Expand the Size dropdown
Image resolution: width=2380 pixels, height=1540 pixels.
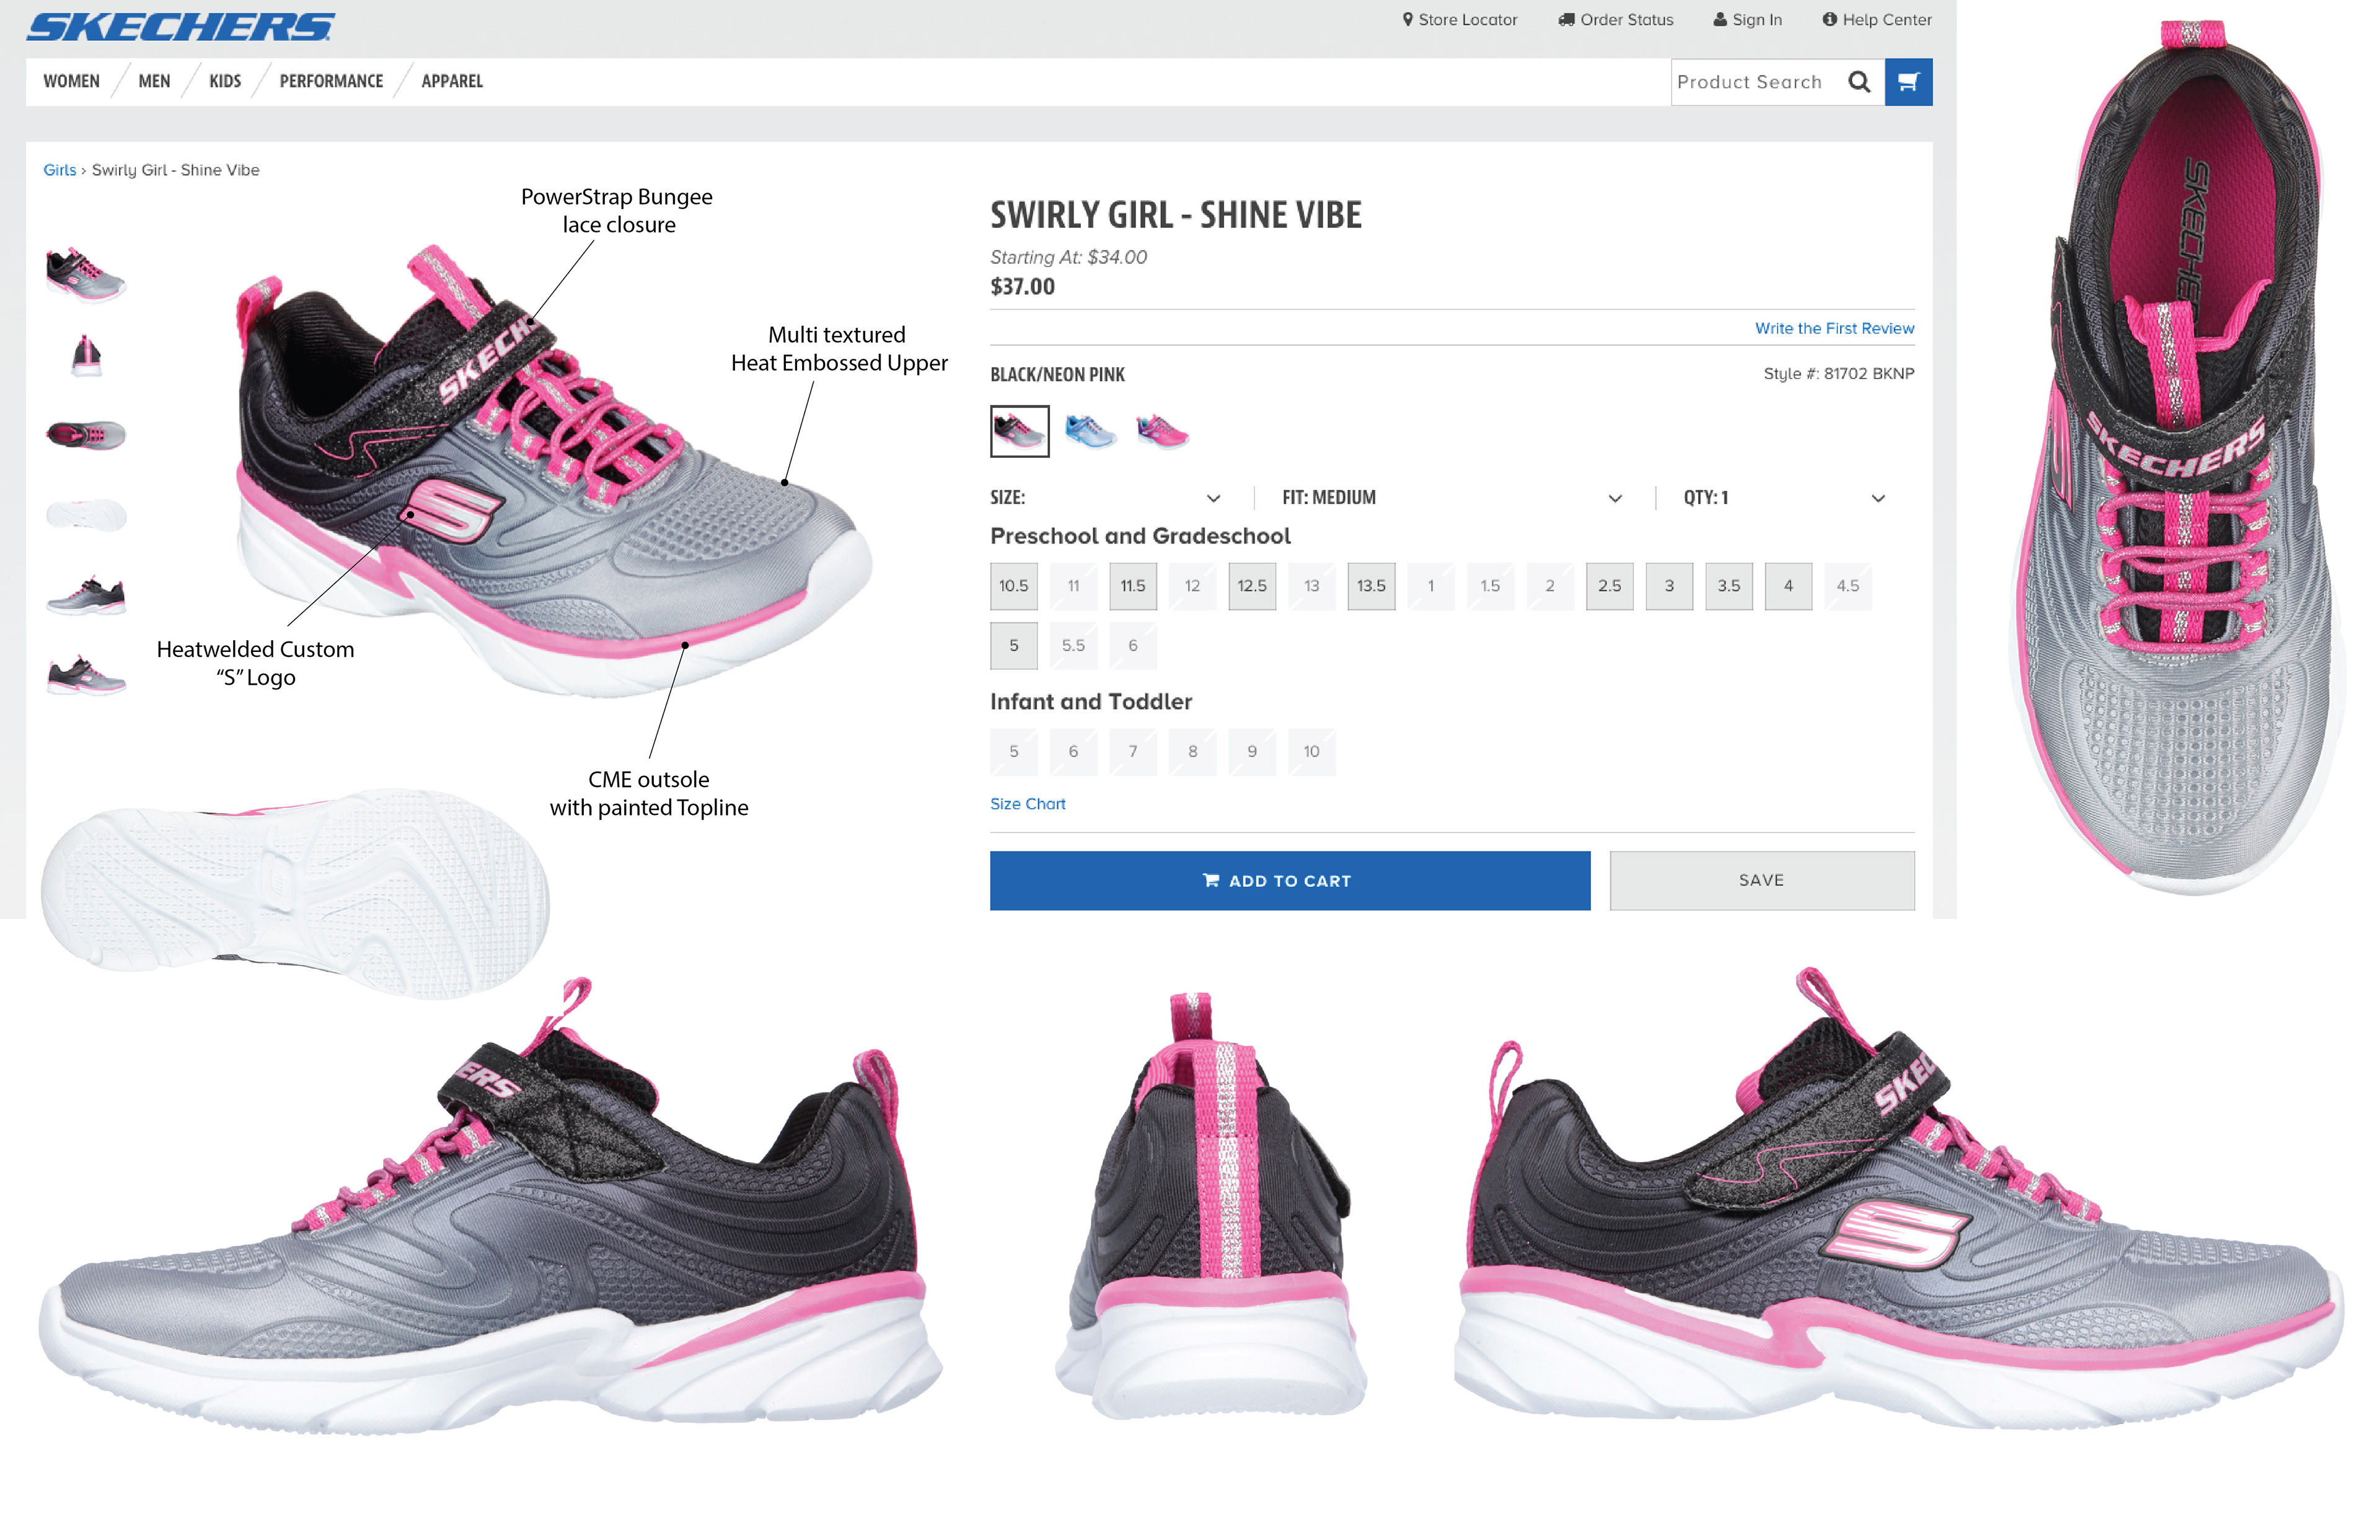pyautogui.click(x=1105, y=498)
